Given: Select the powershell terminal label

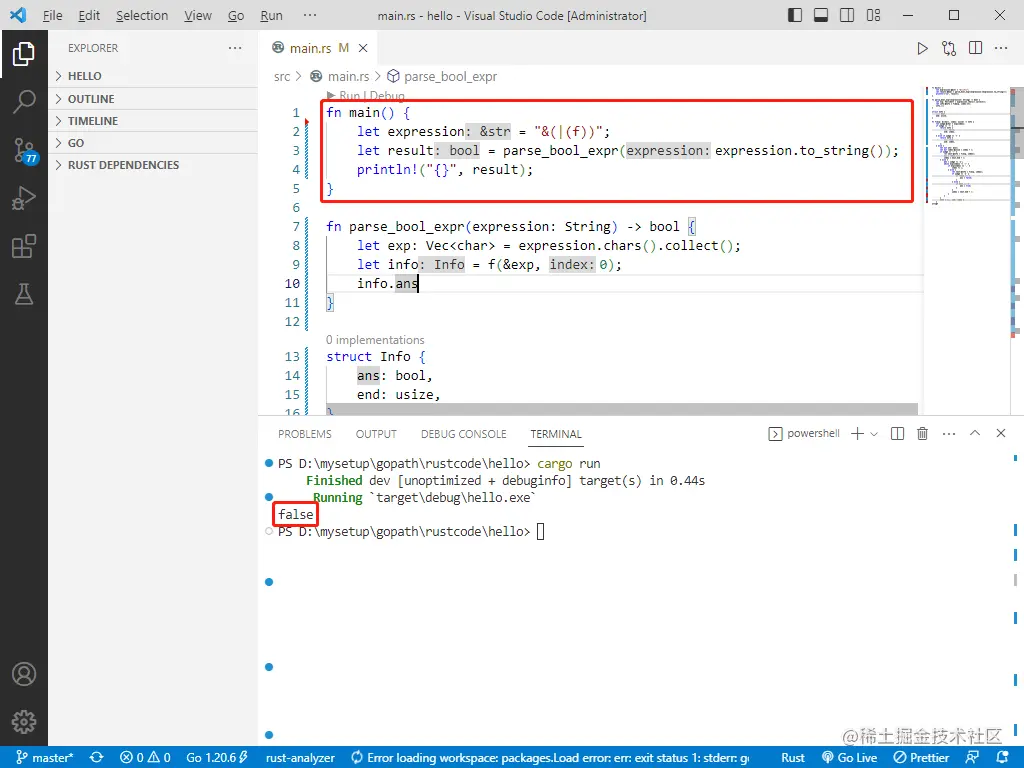Looking at the screenshot, I should pos(804,434).
